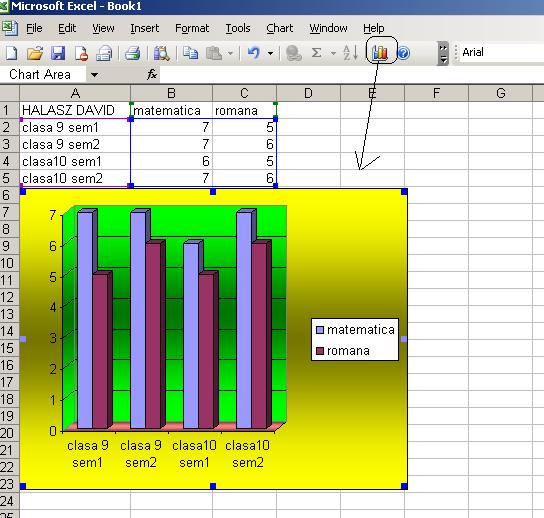544x518 pixels.
Task: Open the Edit menu
Action: click(x=67, y=28)
